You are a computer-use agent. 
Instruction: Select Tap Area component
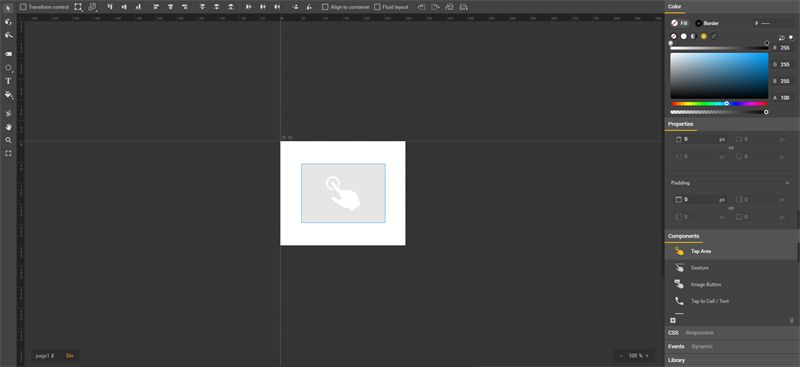pyautogui.click(x=731, y=251)
